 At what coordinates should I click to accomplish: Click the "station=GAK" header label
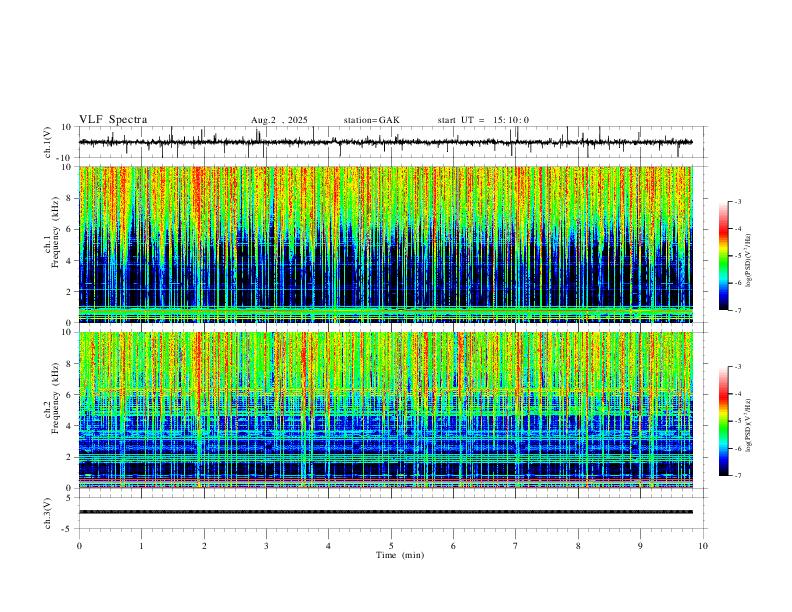(x=372, y=120)
